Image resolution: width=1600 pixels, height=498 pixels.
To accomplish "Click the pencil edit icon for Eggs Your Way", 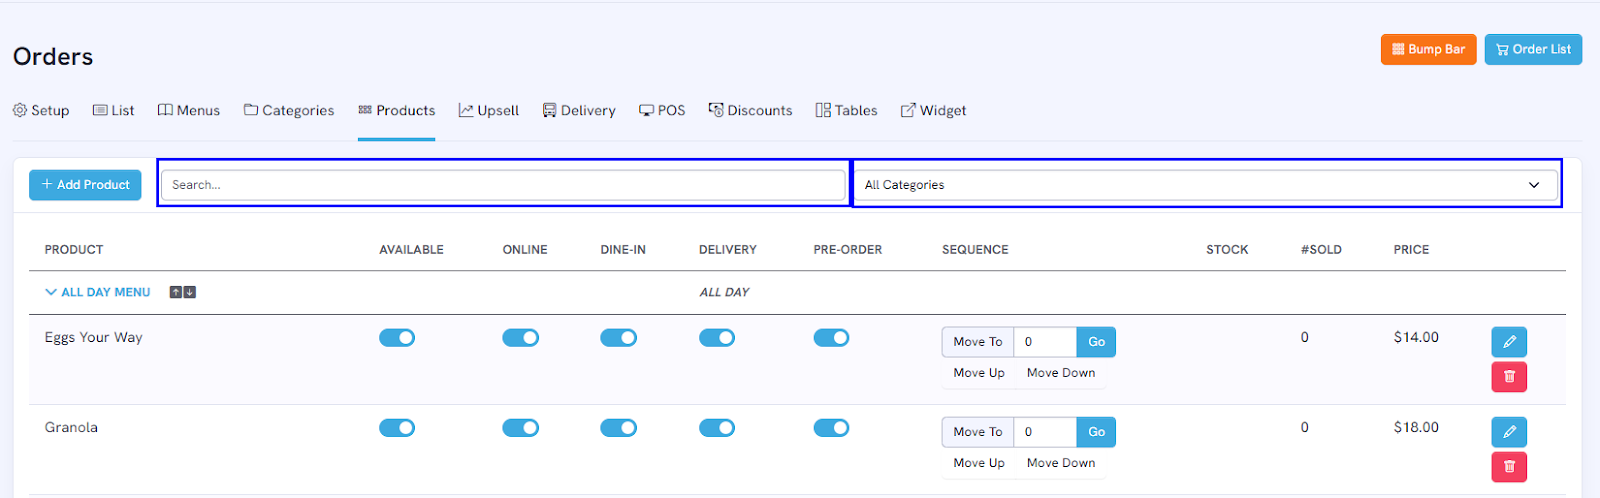I will pyautogui.click(x=1509, y=342).
